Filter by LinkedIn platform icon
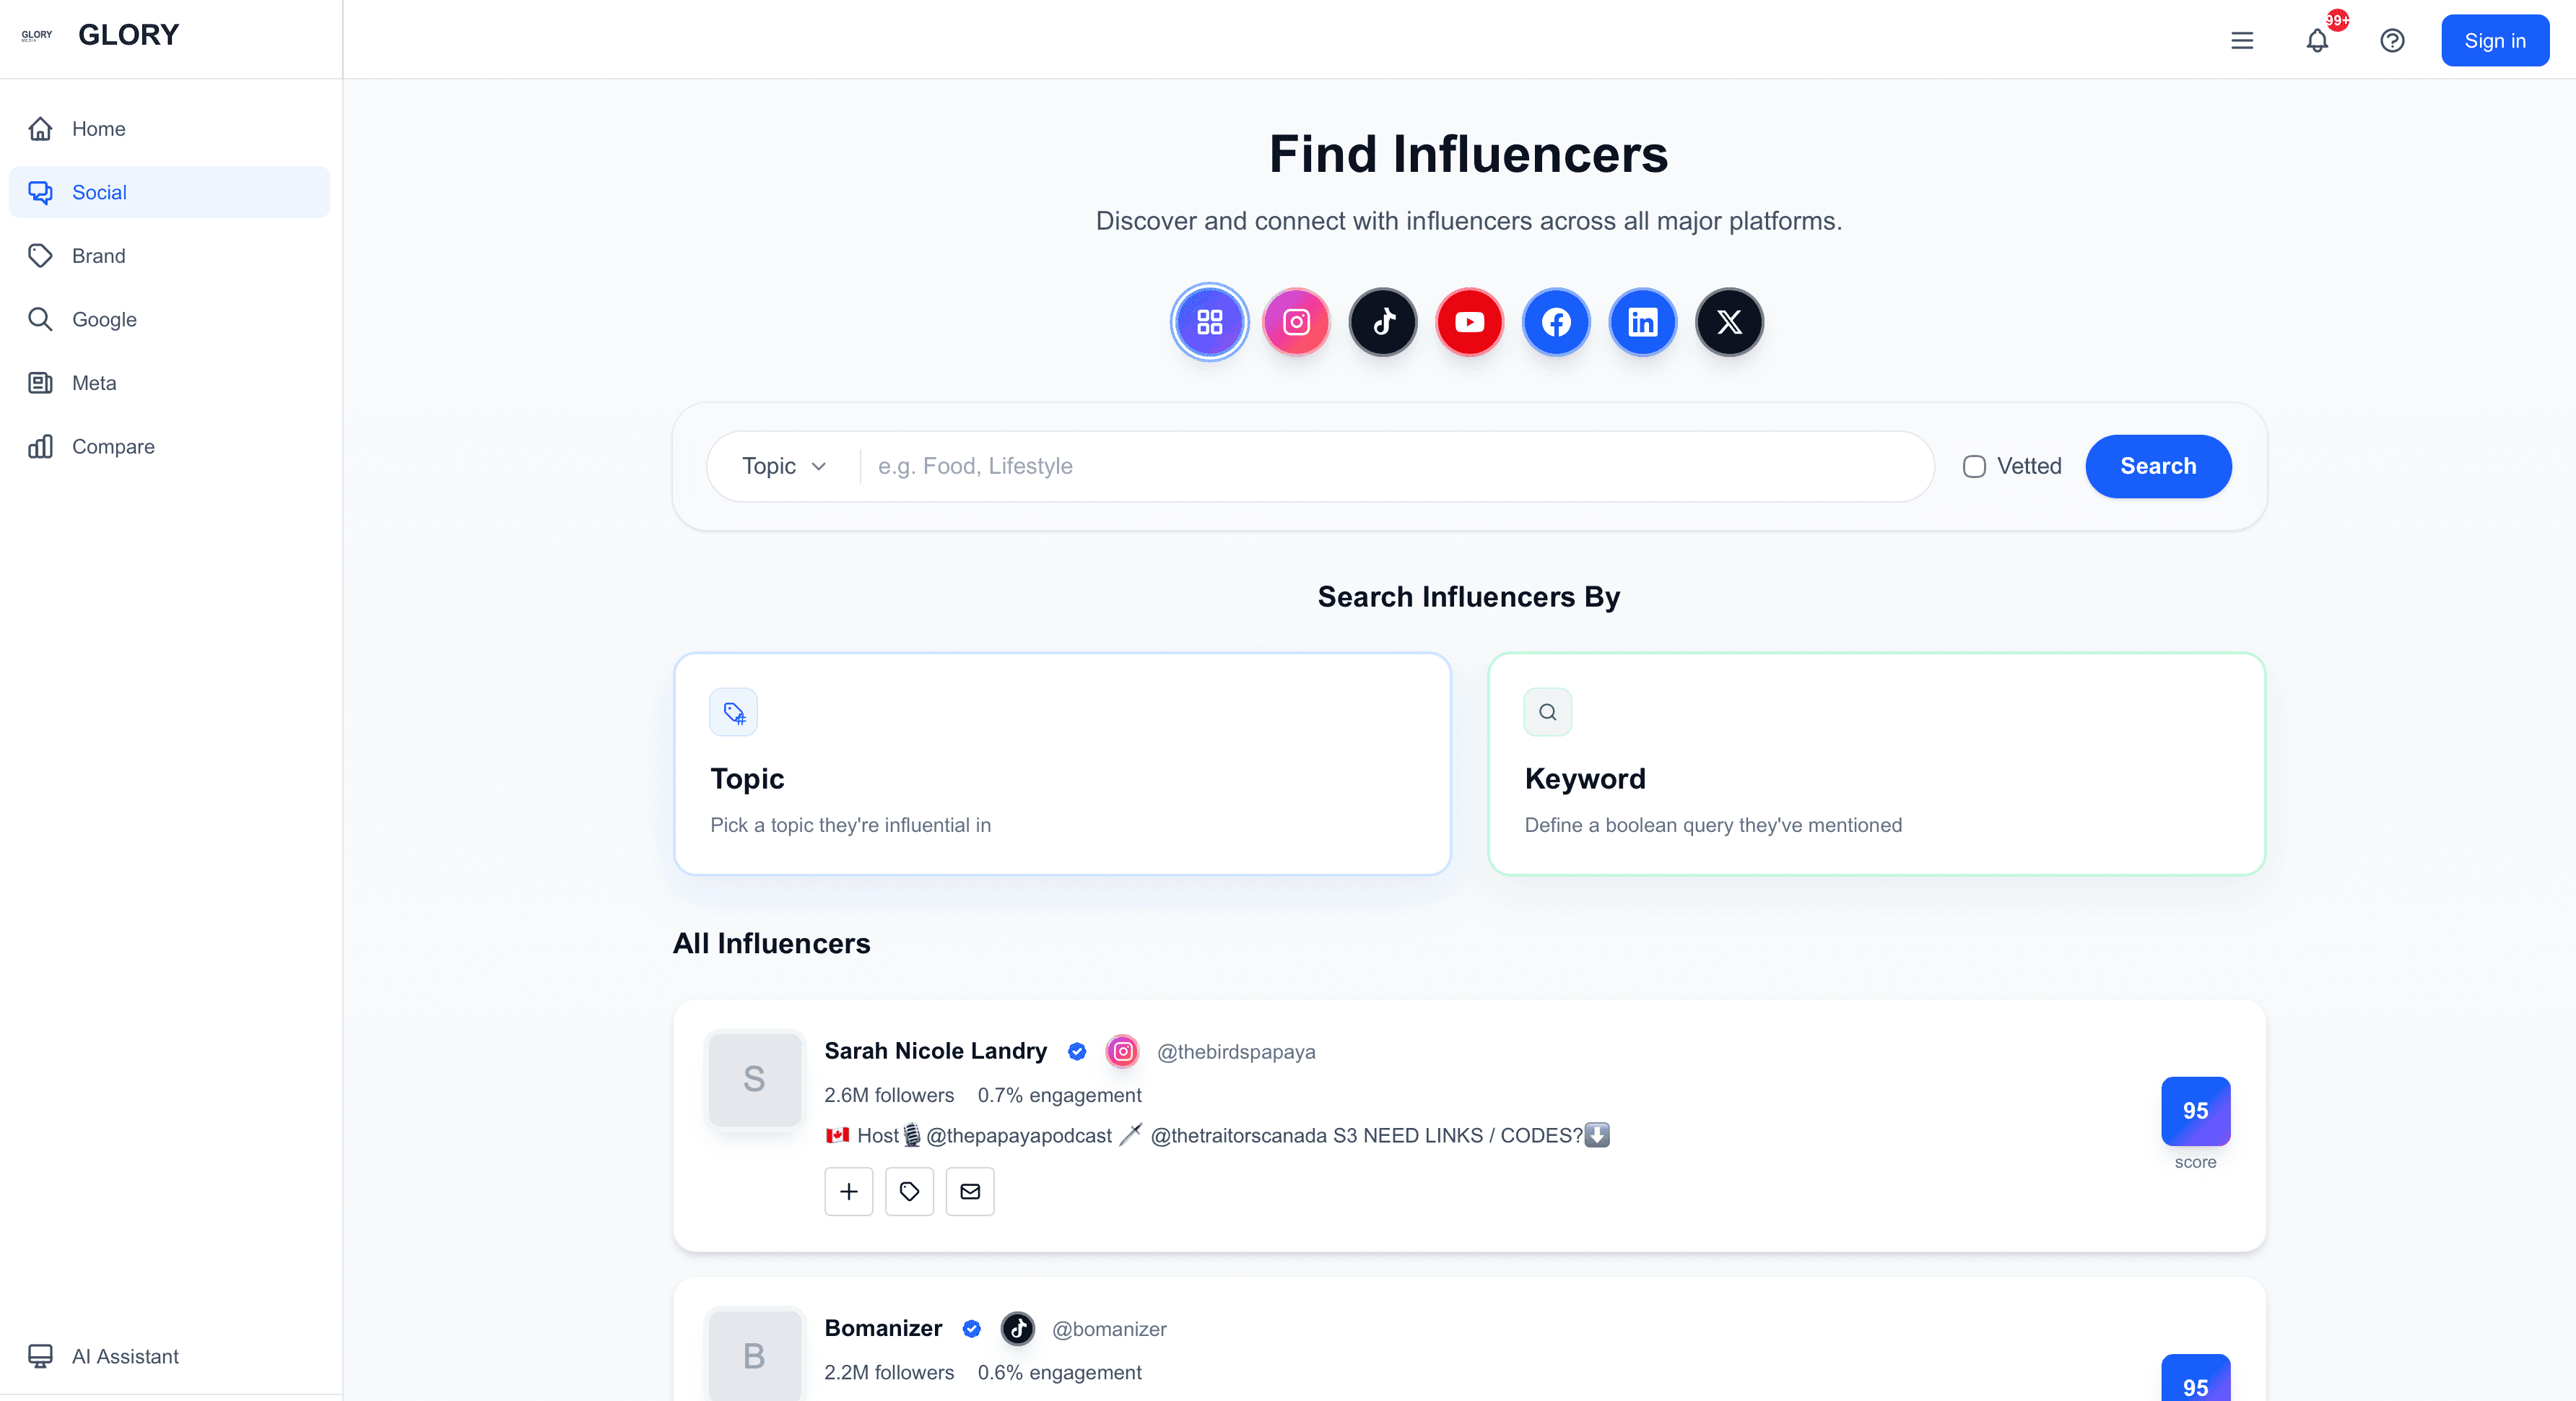This screenshot has height=1401, width=2576. (x=1642, y=322)
